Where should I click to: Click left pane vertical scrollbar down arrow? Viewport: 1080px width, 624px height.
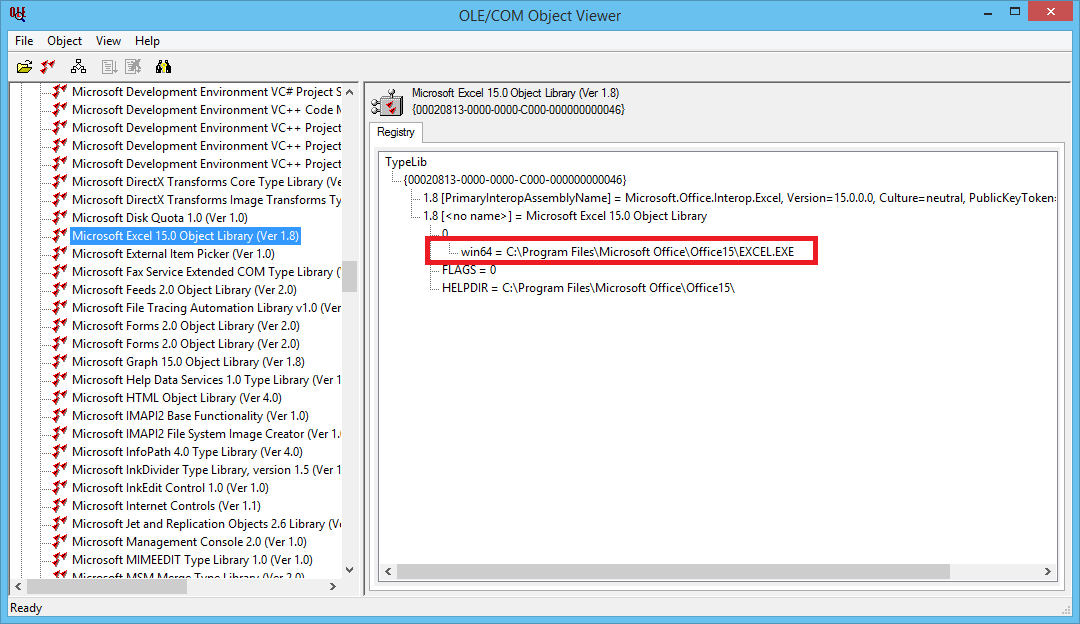coord(350,570)
